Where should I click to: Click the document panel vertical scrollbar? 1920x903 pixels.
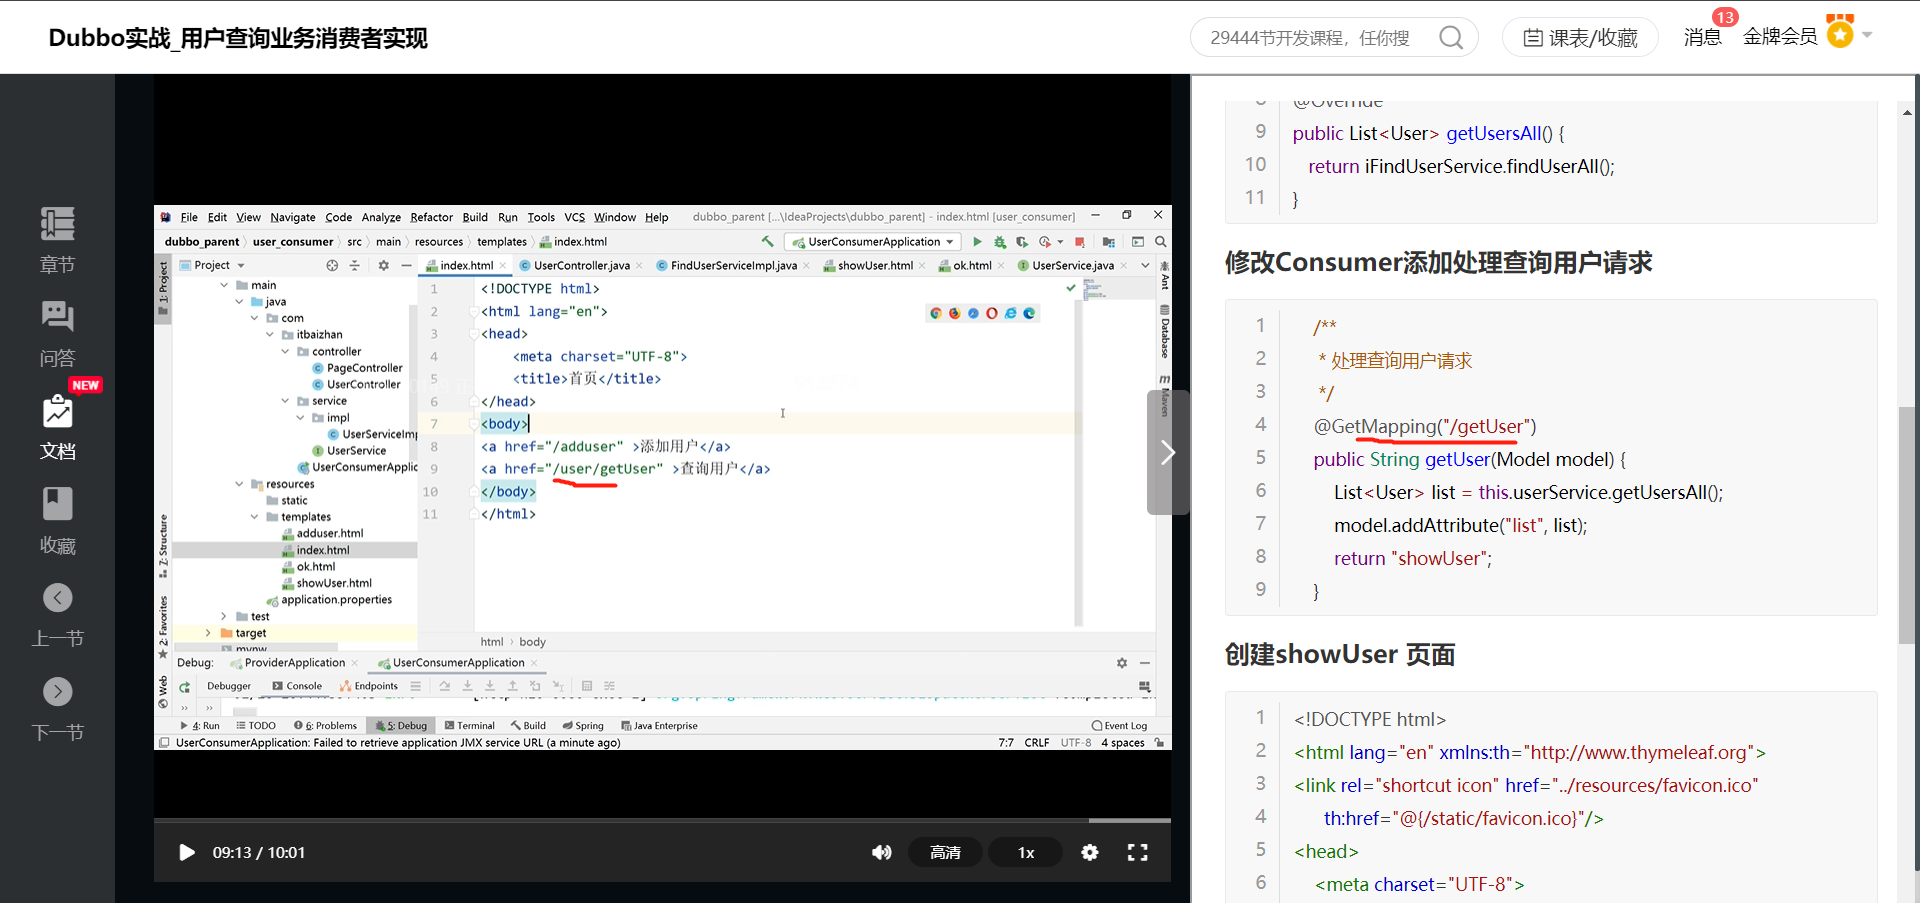pyautogui.click(x=1907, y=525)
